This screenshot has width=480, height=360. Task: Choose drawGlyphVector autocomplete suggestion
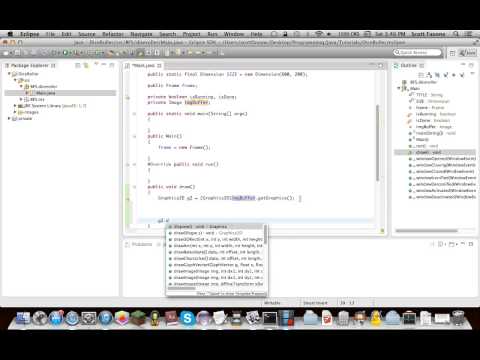[x=215, y=265]
